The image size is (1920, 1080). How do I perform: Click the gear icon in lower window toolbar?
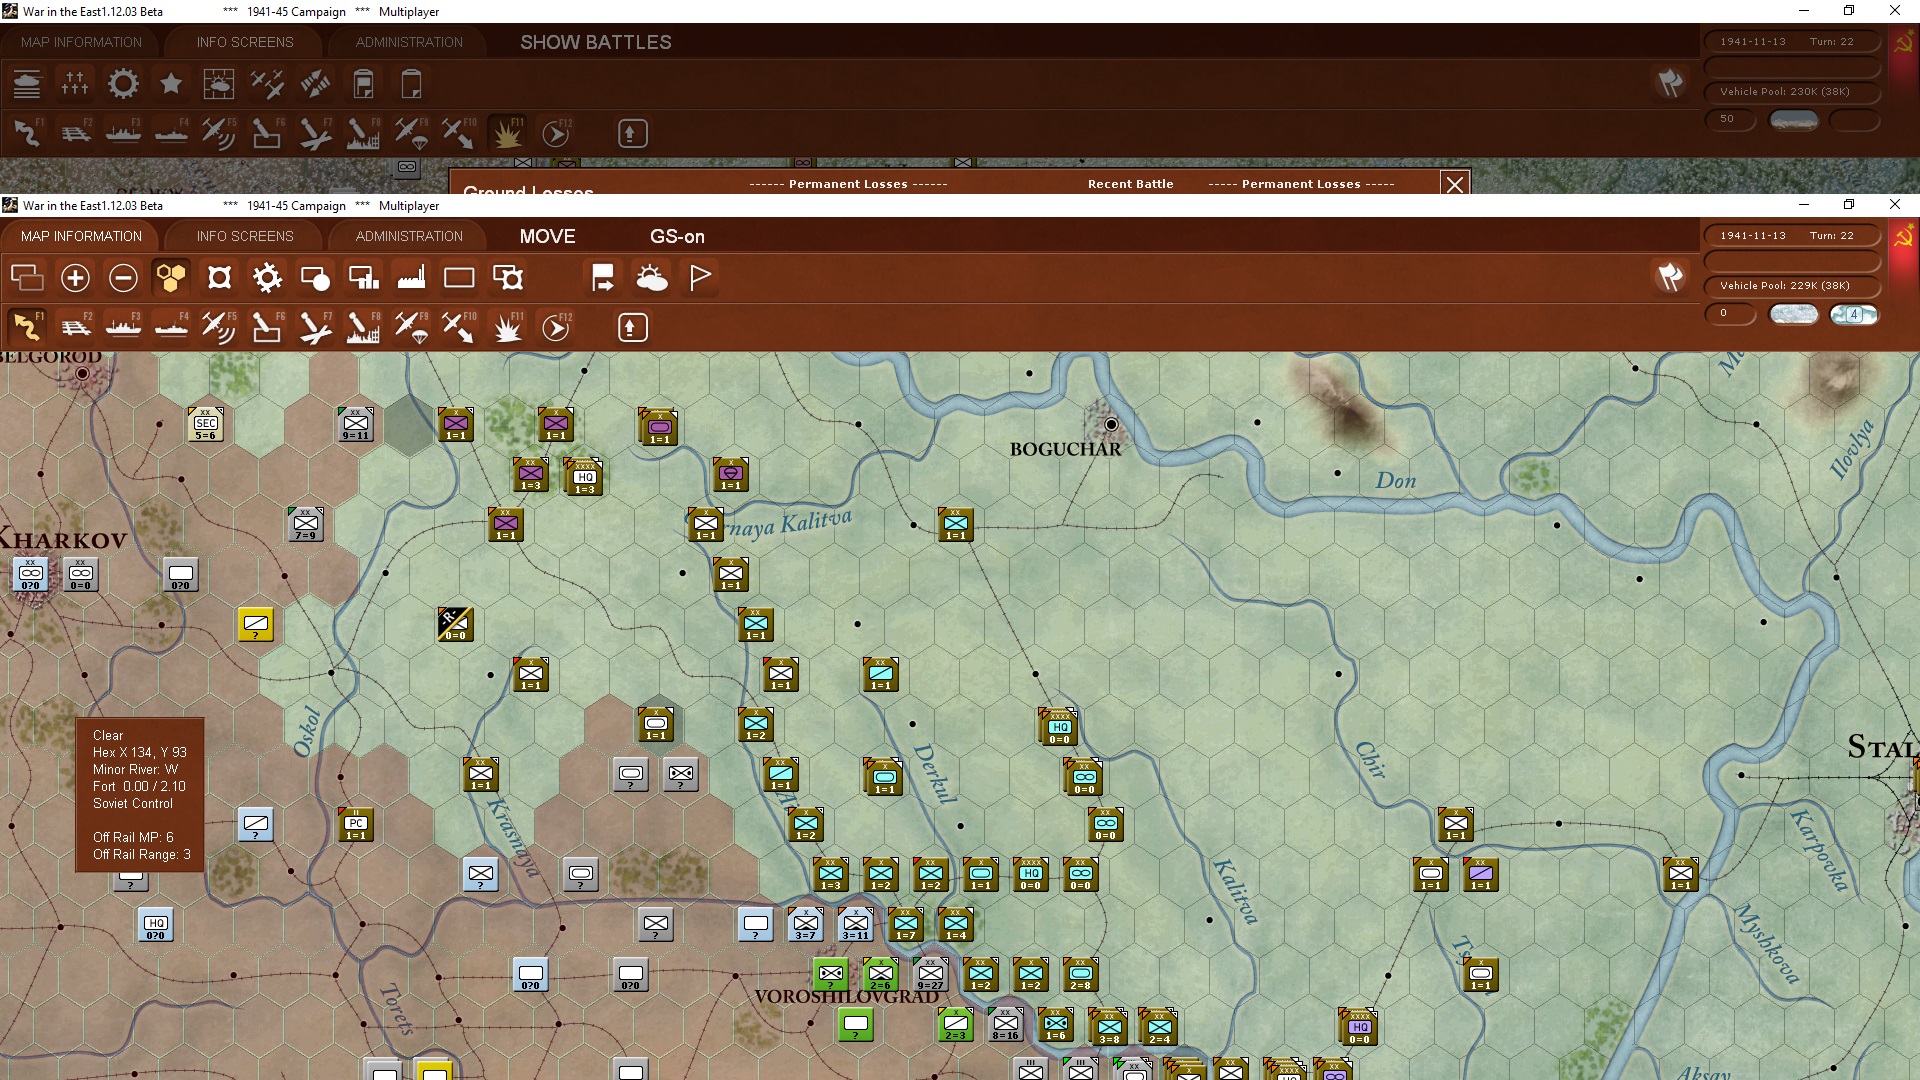click(x=267, y=278)
